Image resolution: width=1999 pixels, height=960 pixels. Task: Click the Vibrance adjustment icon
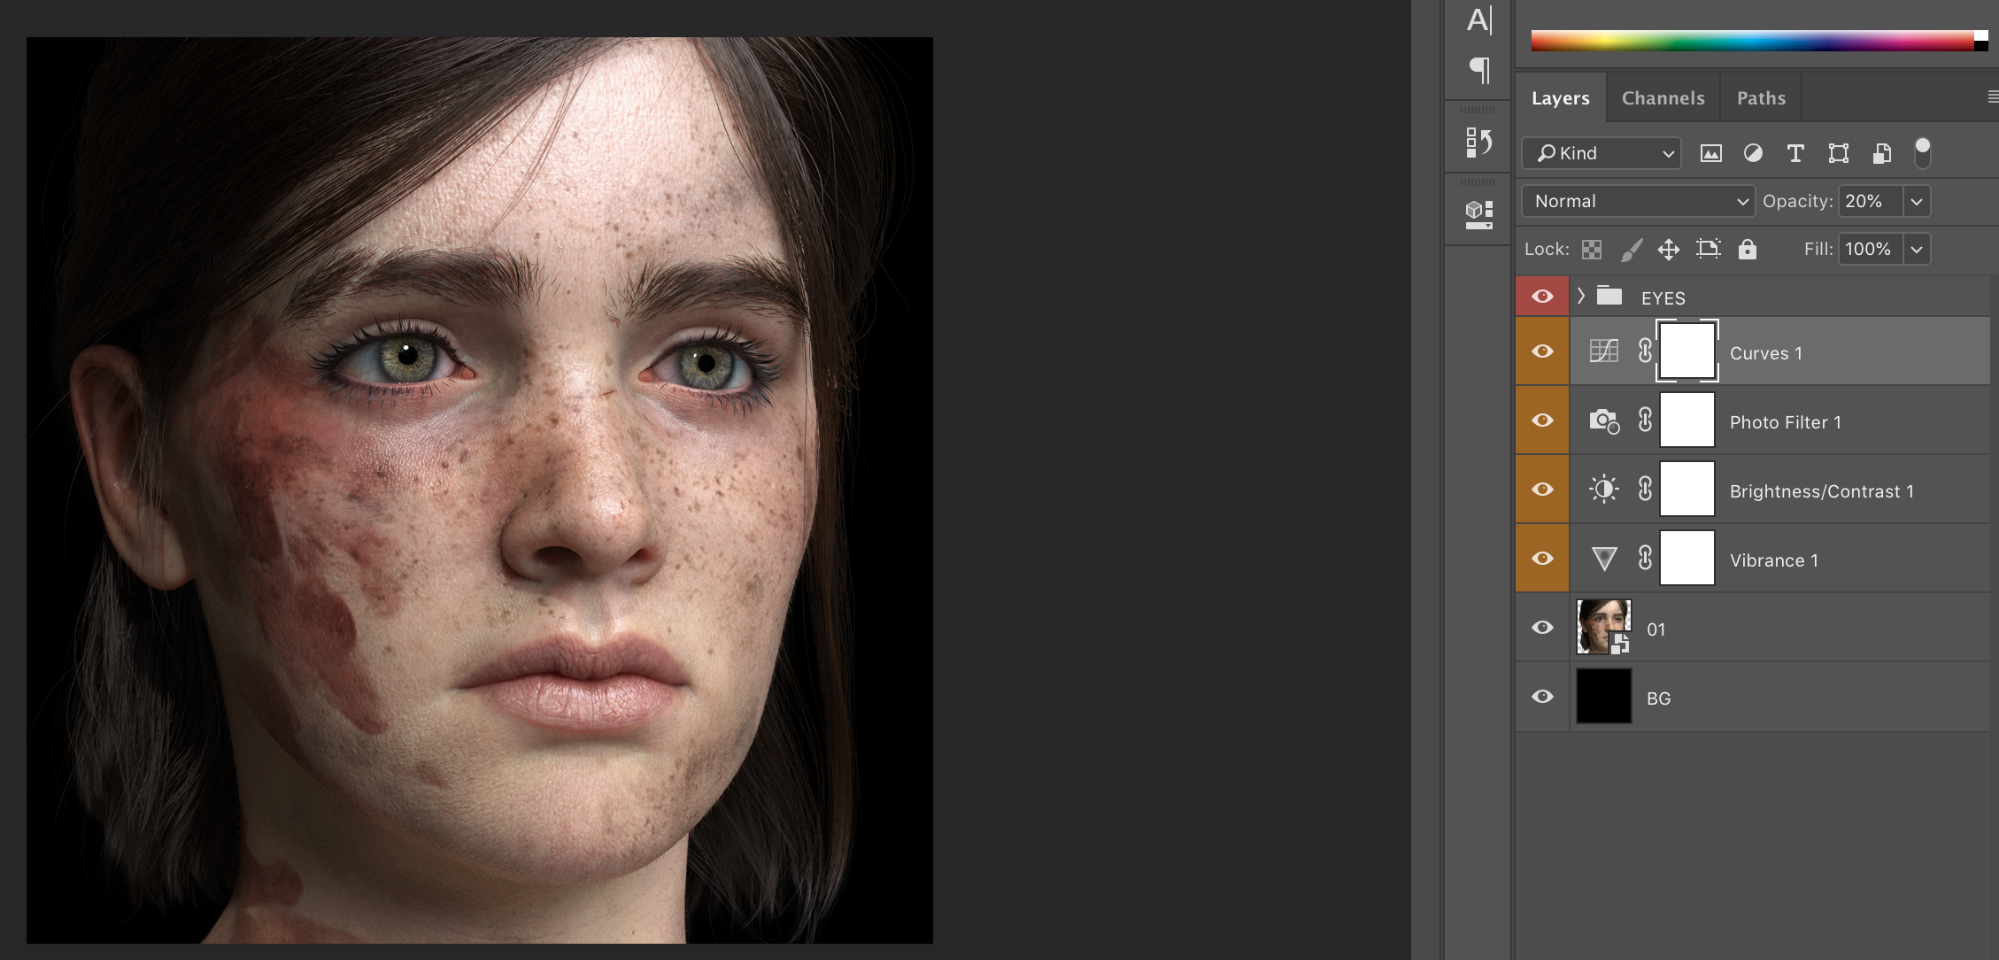(x=1604, y=558)
